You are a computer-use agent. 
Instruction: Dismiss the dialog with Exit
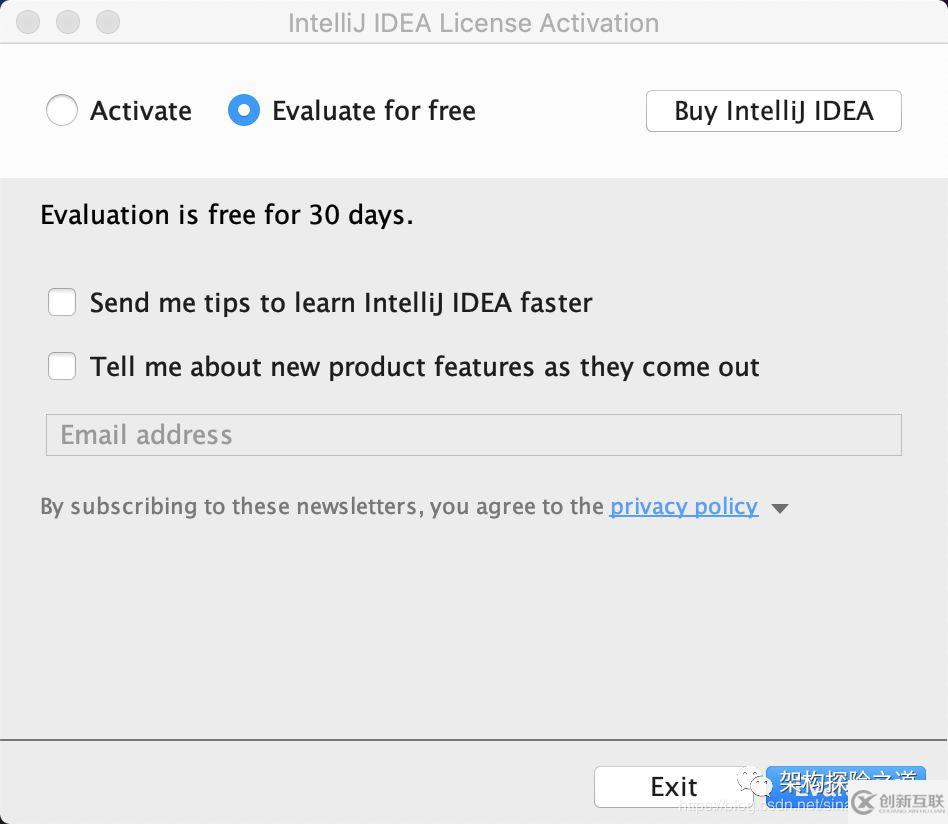673,786
